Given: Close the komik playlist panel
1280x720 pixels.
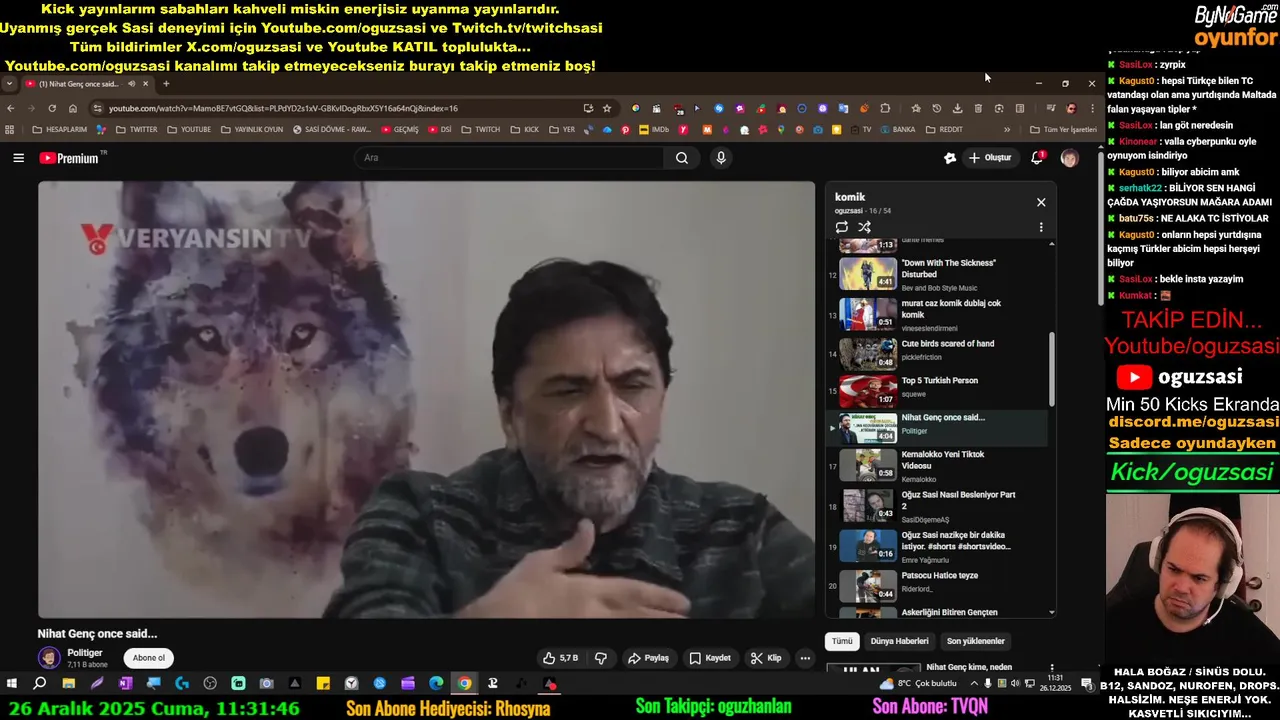Looking at the screenshot, I should click(1041, 202).
